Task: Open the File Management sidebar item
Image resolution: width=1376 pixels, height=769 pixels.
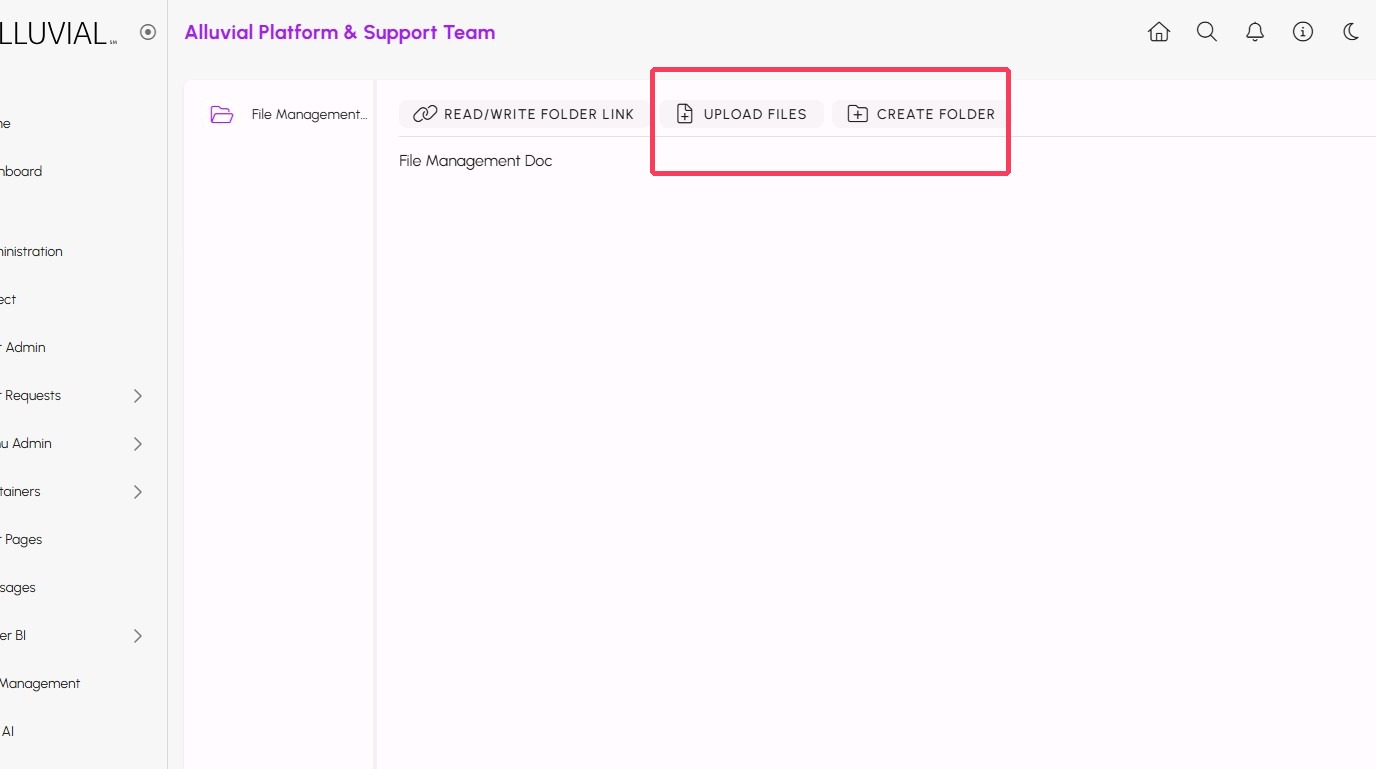Action: (x=40, y=683)
